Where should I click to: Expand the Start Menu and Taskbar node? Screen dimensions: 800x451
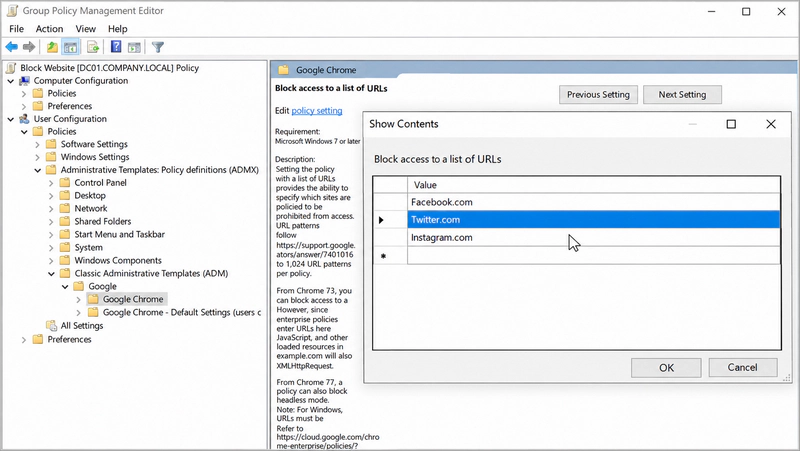(51, 235)
